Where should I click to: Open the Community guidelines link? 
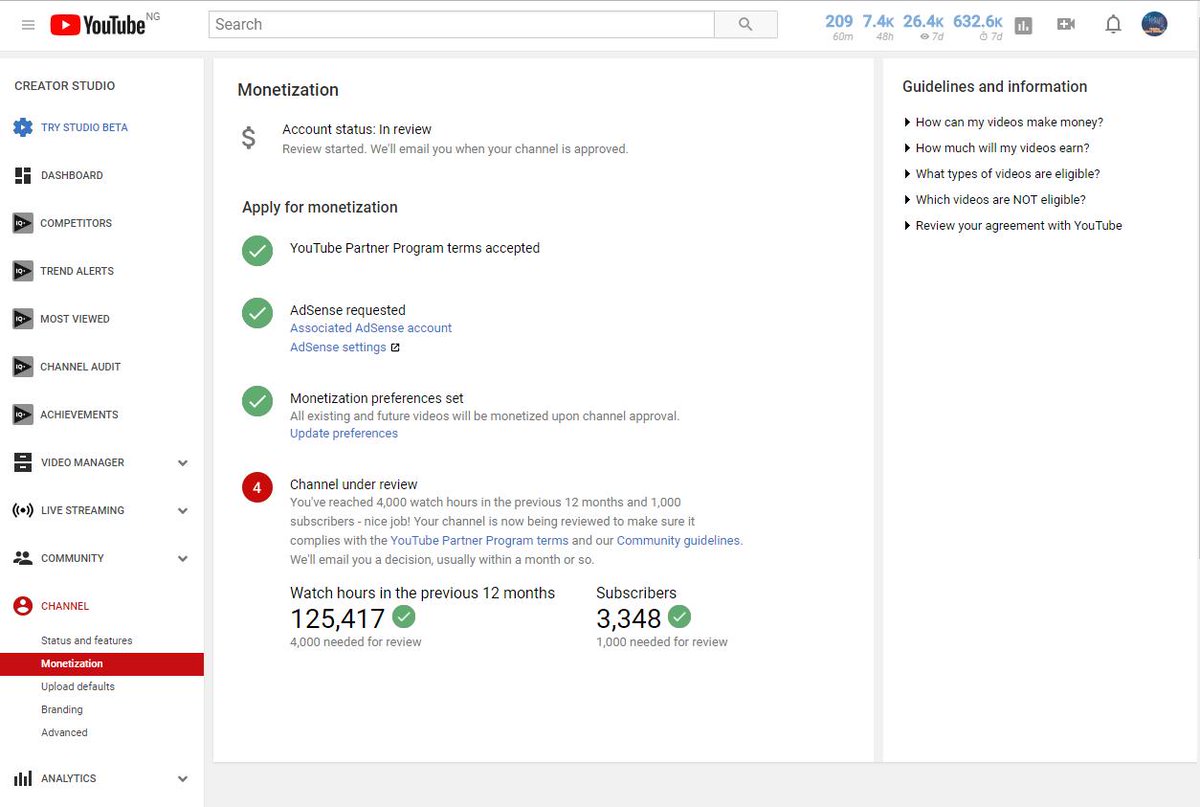click(x=678, y=541)
